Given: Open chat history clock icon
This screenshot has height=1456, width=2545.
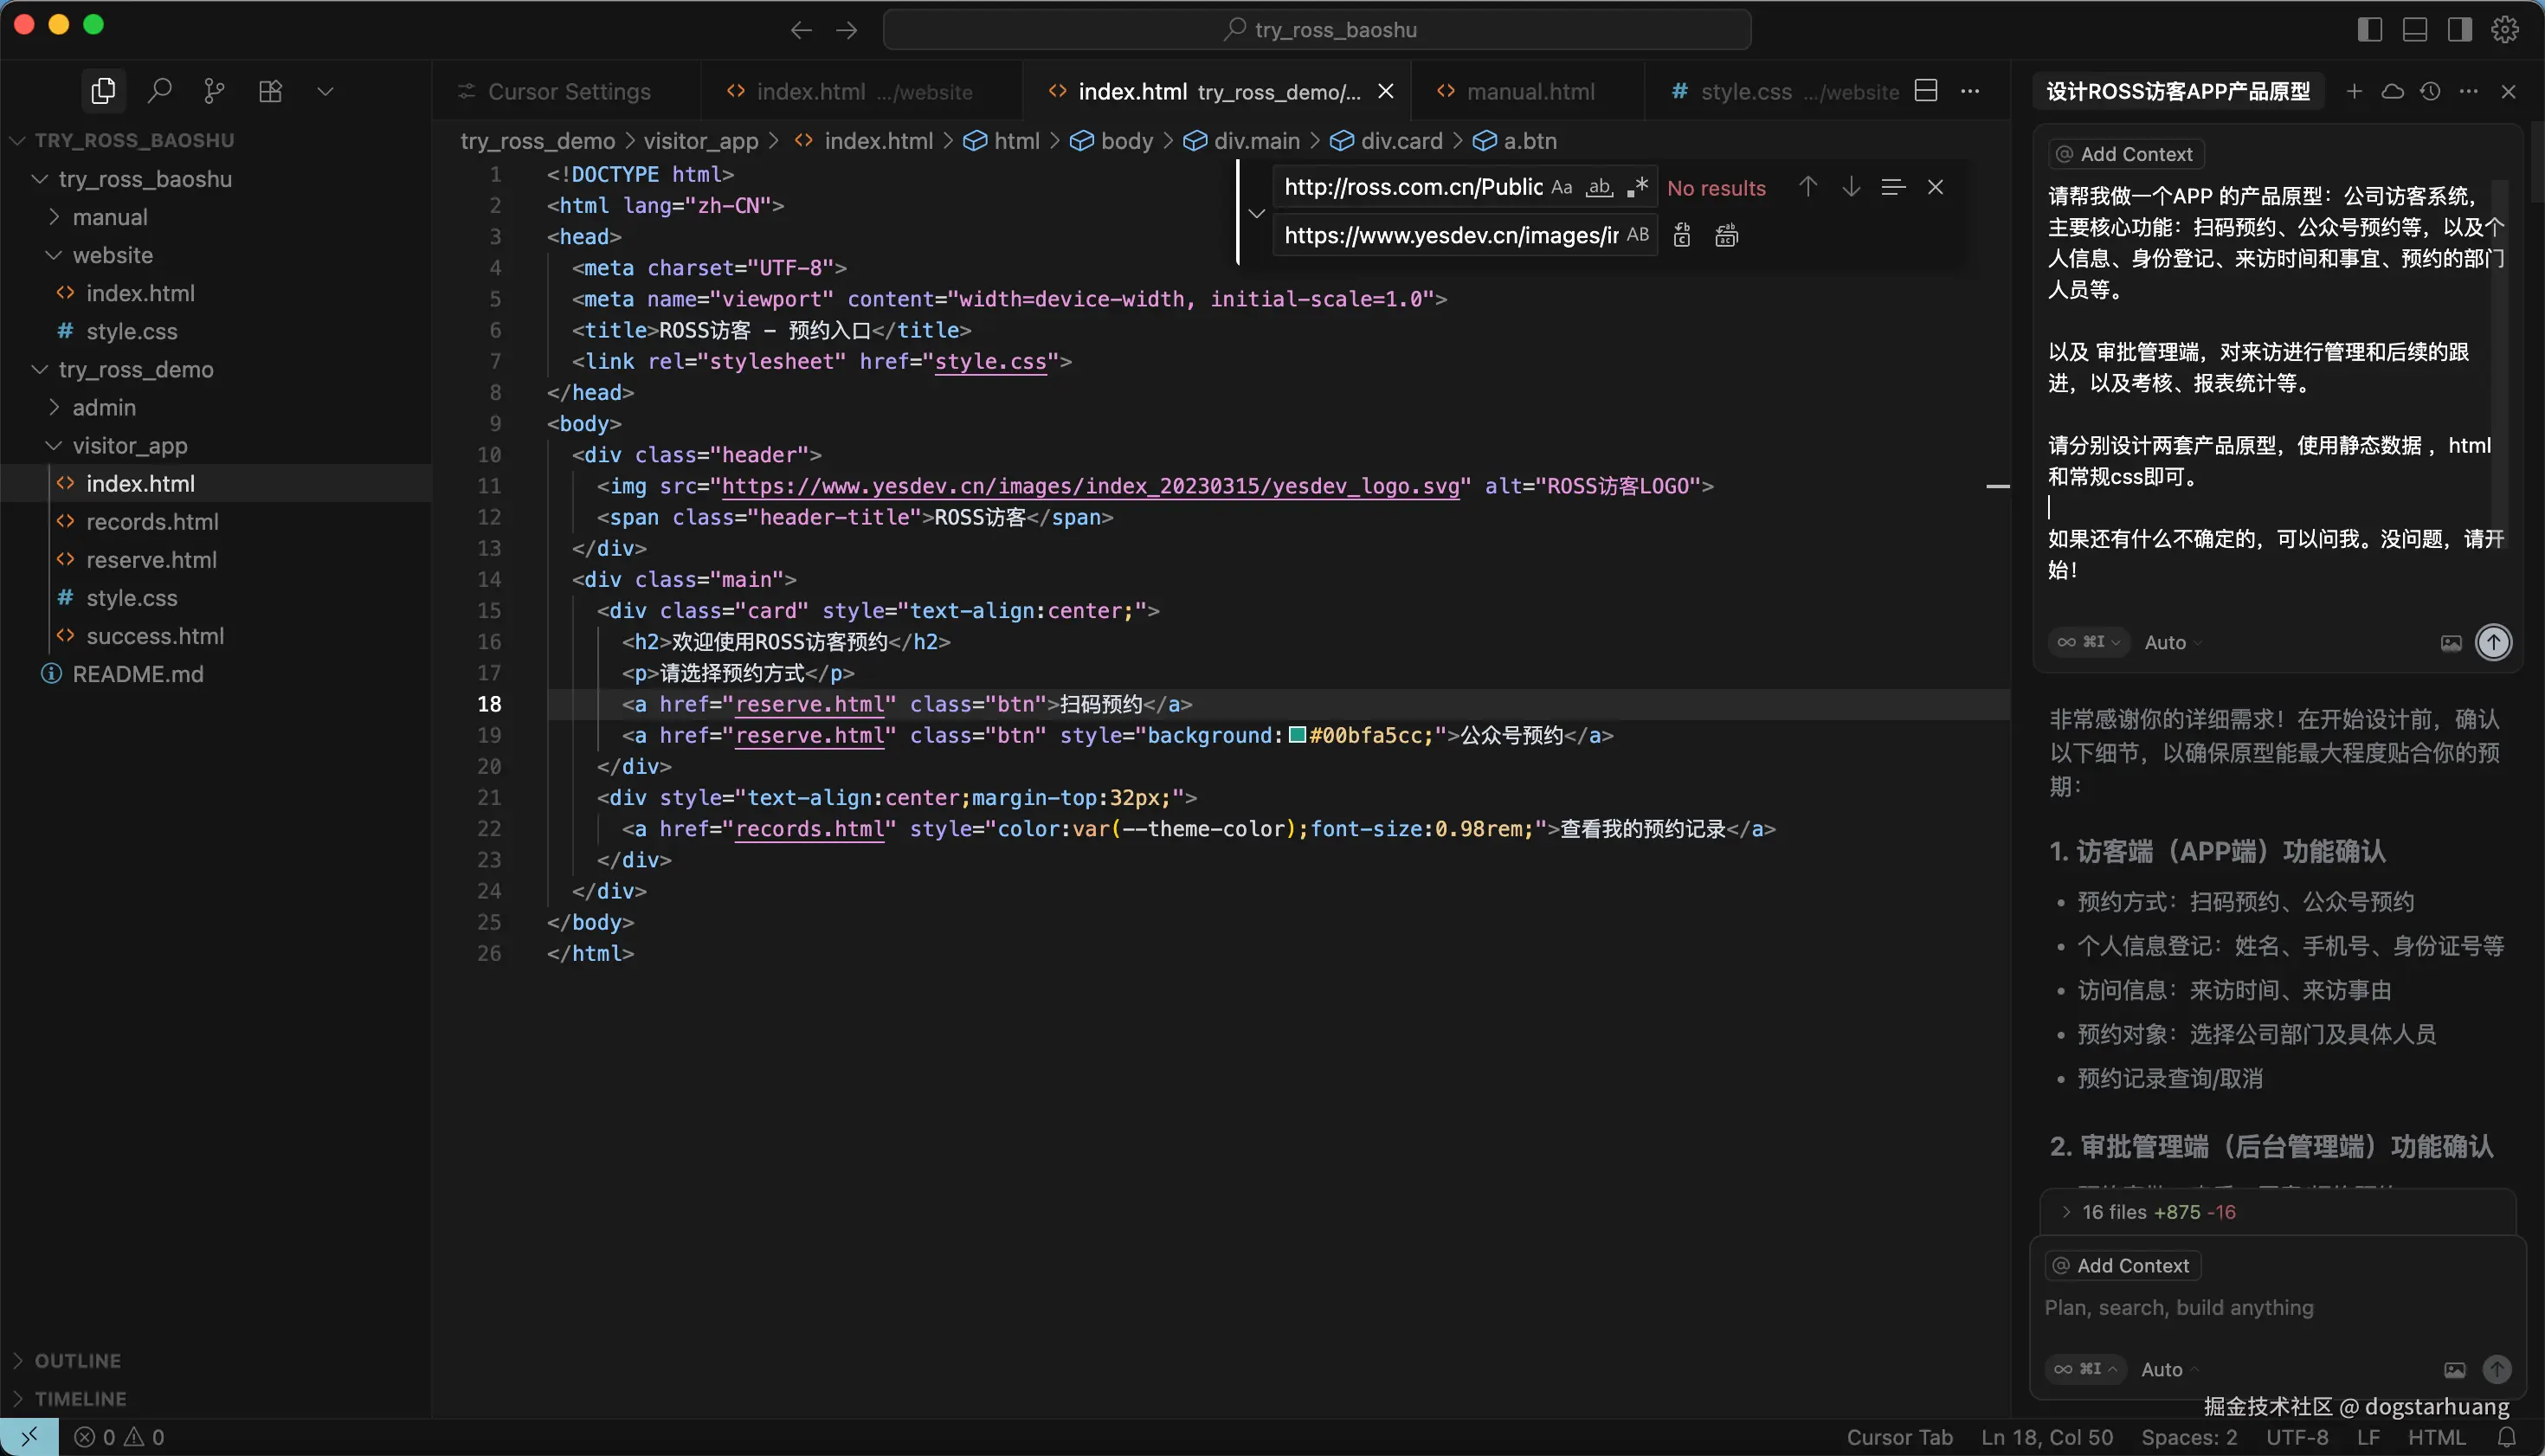Looking at the screenshot, I should (2430, 91).
